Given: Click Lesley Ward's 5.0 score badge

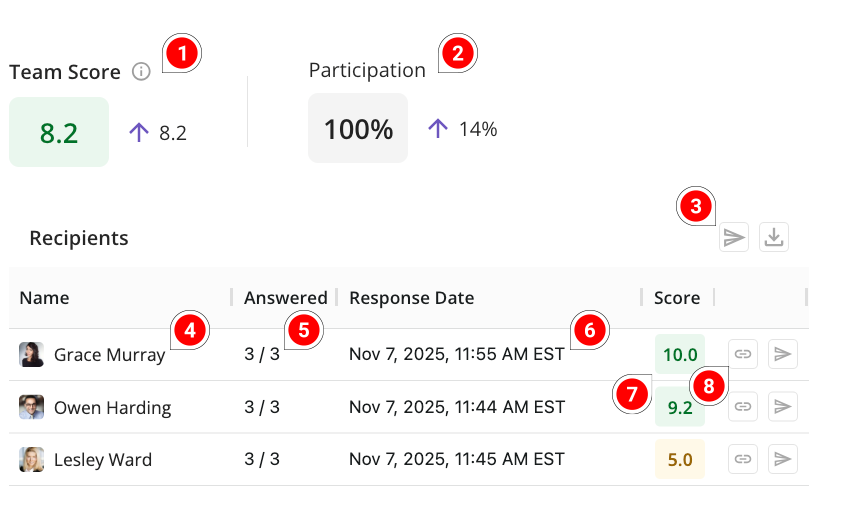Looking at the screenshot, I should 680,459.
